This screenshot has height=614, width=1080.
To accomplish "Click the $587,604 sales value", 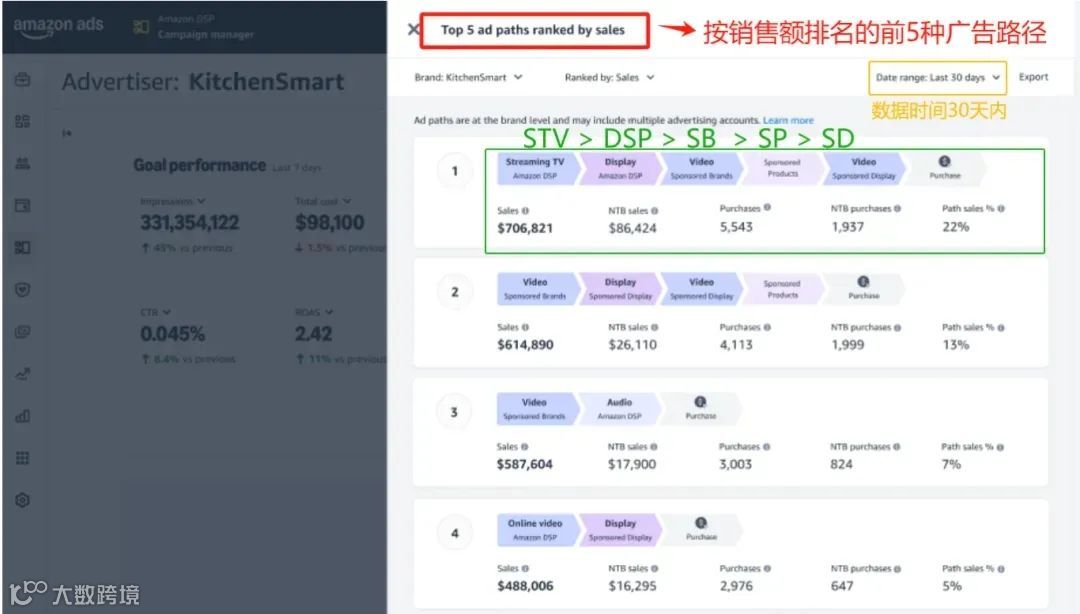I will point(524,464).
